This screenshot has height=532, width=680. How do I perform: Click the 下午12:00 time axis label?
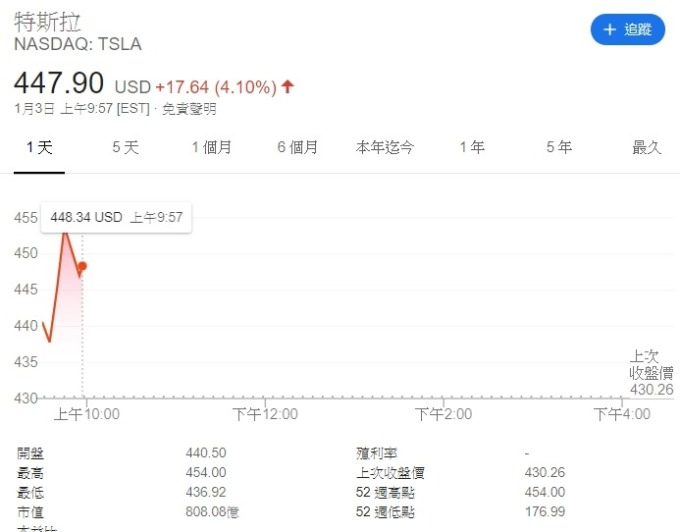coord(265,414)
